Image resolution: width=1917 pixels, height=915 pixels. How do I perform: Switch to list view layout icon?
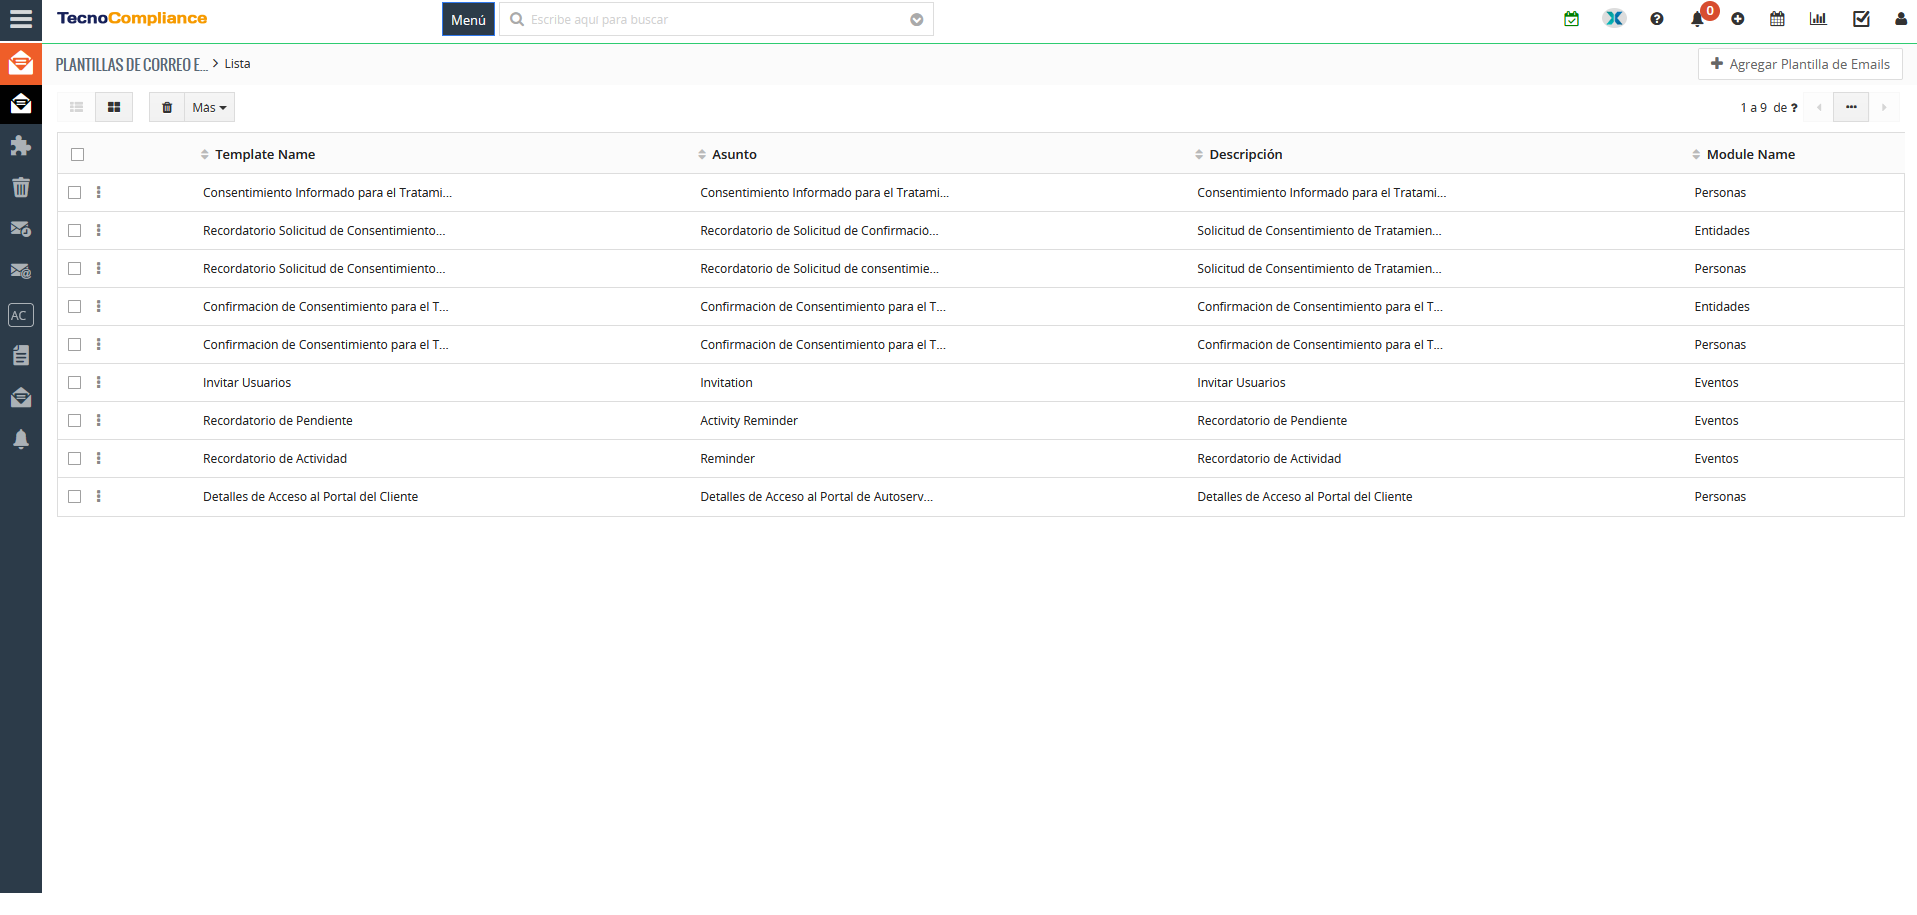77,107
